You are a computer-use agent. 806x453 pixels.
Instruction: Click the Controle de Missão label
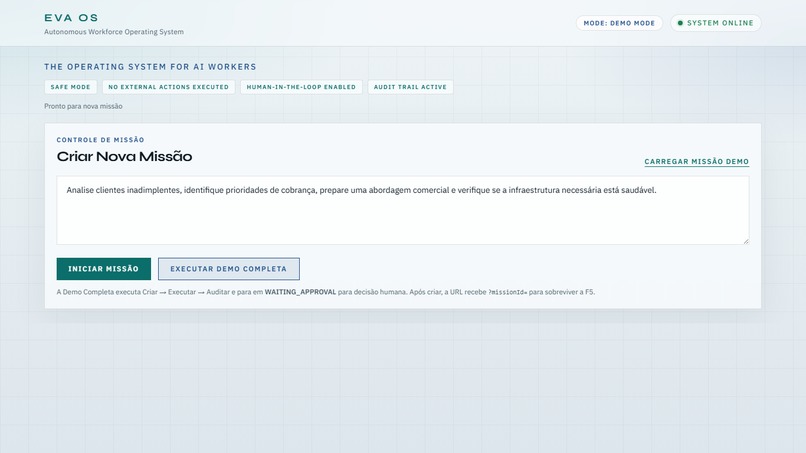pyautogui.click(x=100, y=140)
